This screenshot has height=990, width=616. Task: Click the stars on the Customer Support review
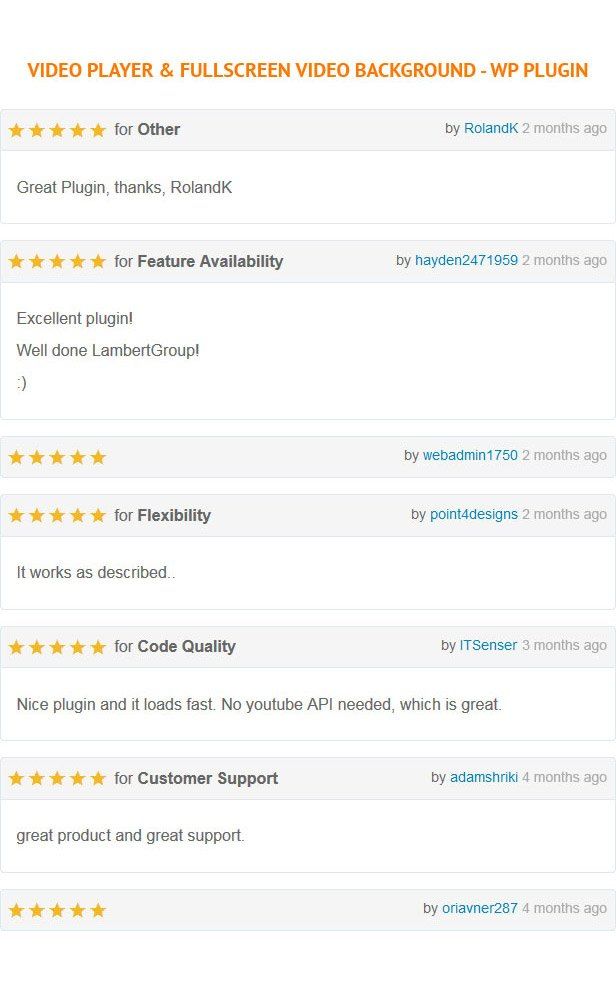(57, 779)
